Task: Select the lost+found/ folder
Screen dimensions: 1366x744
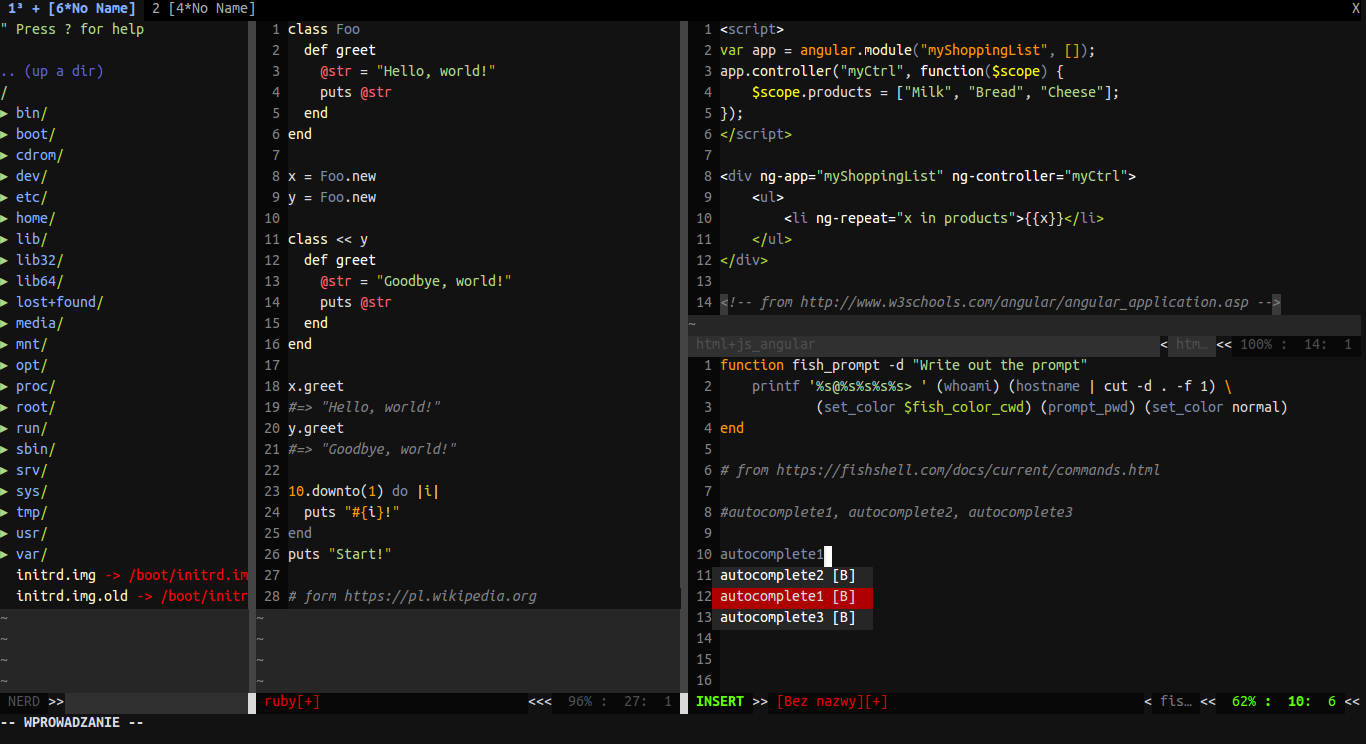Action: tap(60, 302)
